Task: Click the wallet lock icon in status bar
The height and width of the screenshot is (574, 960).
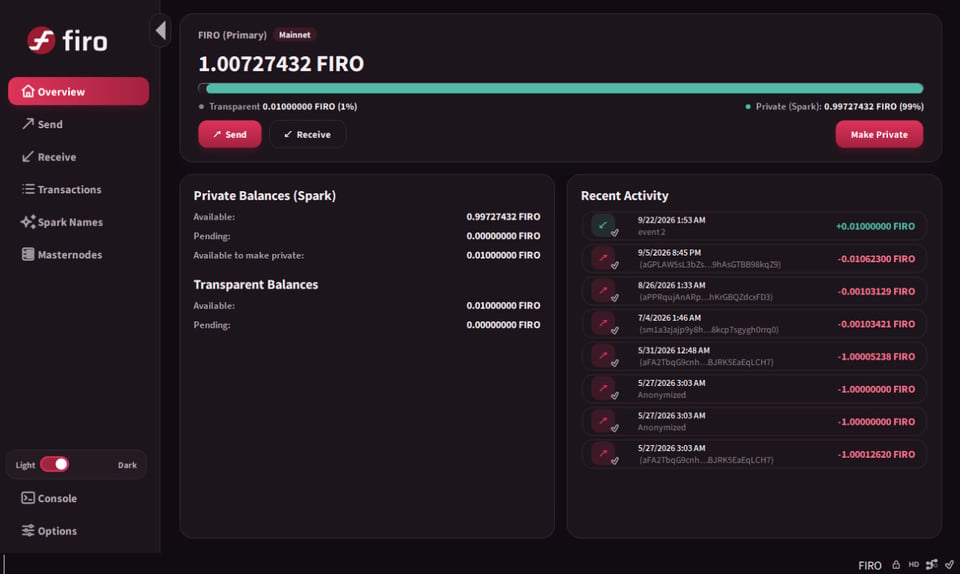Action: point(896,564)
